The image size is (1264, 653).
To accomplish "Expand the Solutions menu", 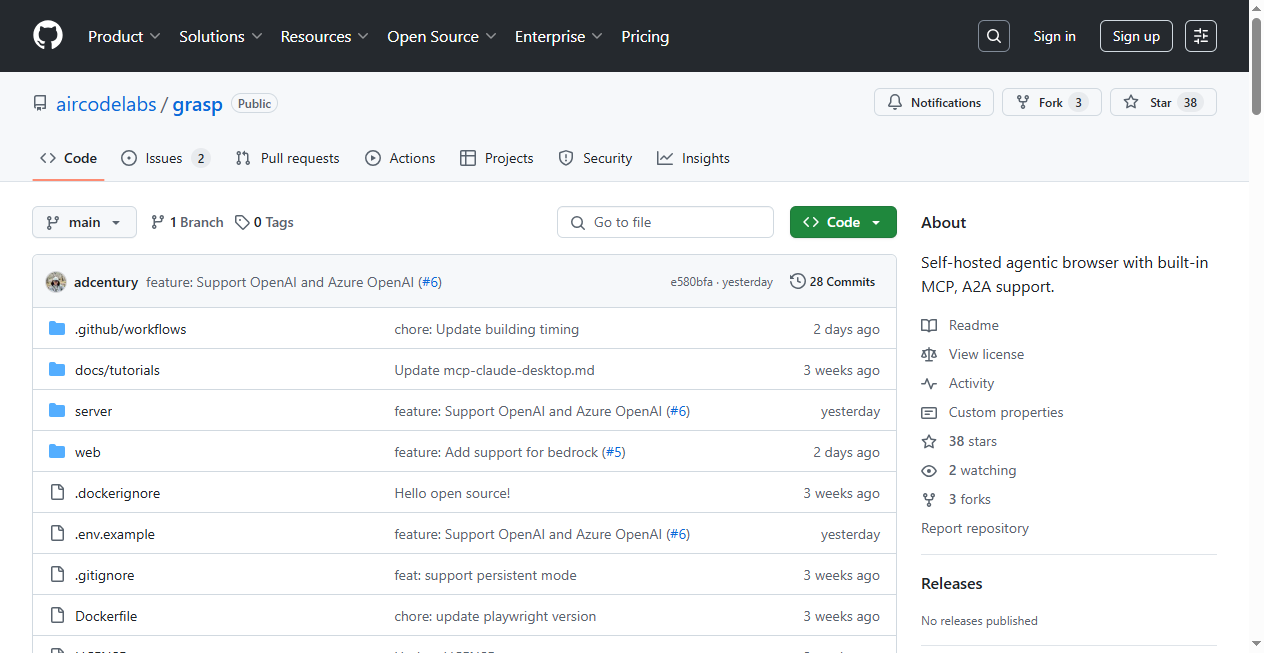I will click(221, 36).
